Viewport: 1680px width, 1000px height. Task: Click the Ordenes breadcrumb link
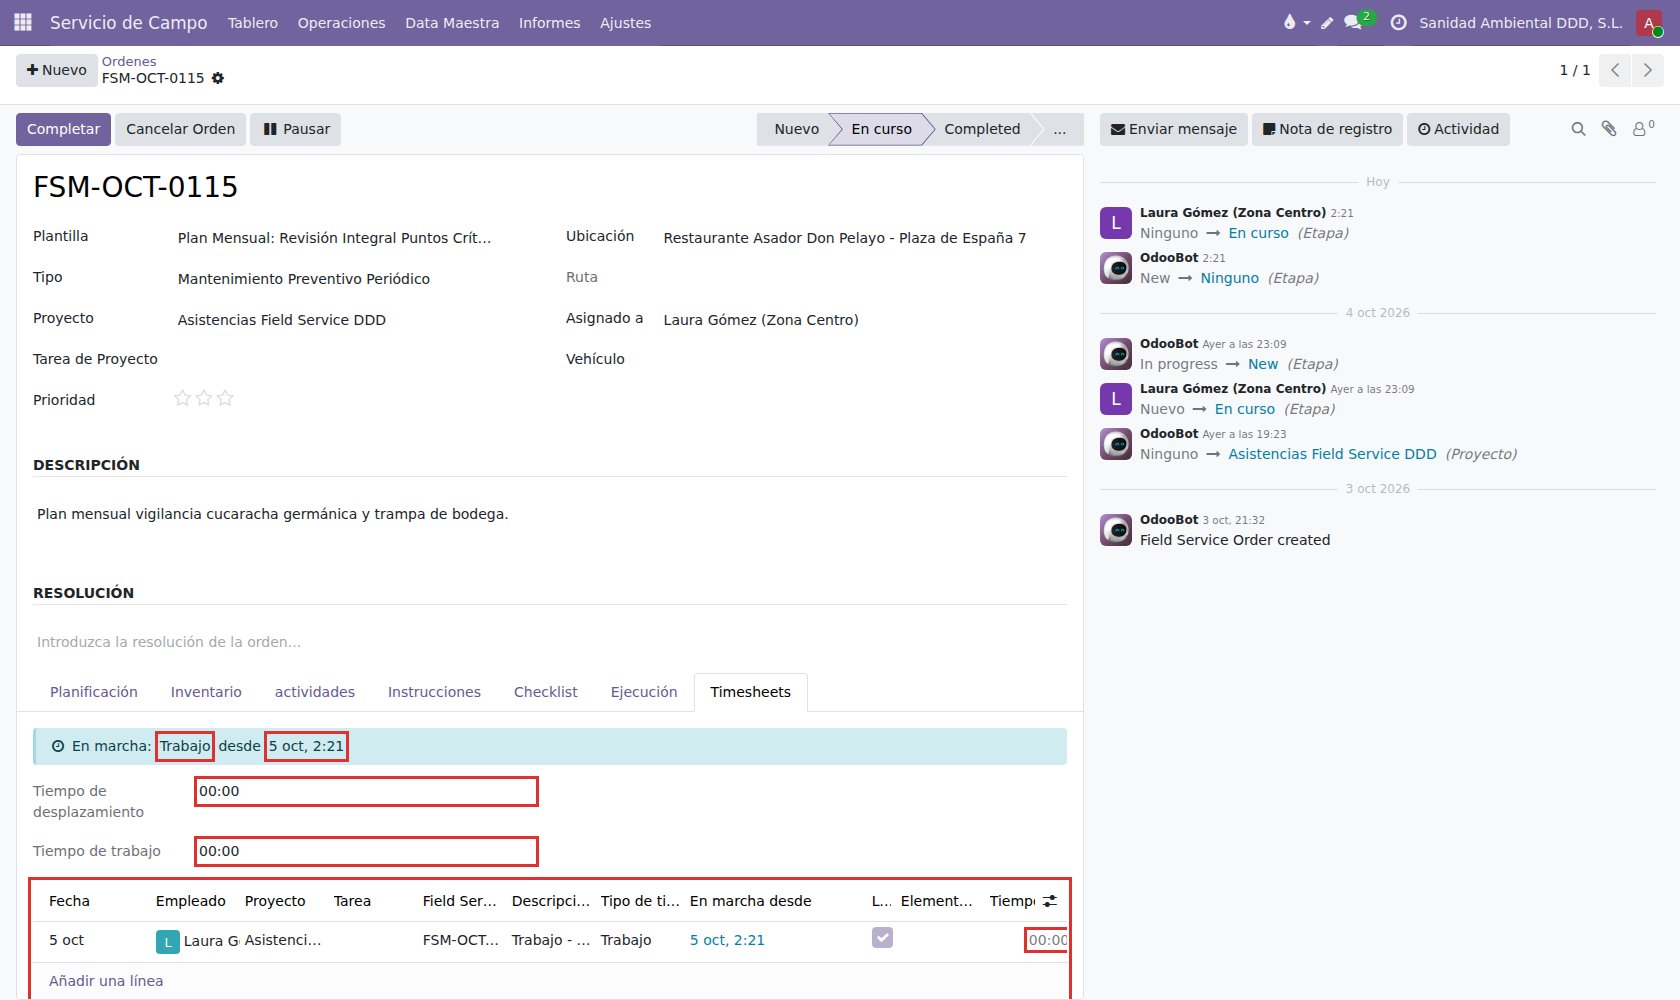click(x=129, y=61)
